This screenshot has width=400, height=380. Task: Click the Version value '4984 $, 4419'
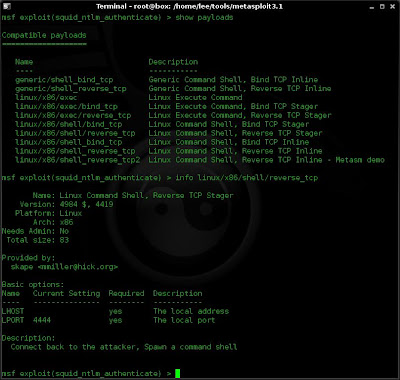click(x=86, y=204)
